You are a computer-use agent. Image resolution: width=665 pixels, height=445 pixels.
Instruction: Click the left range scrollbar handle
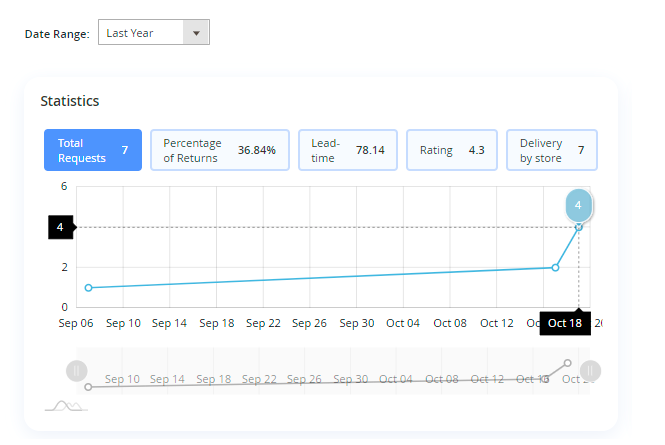[x=77, y=371]
